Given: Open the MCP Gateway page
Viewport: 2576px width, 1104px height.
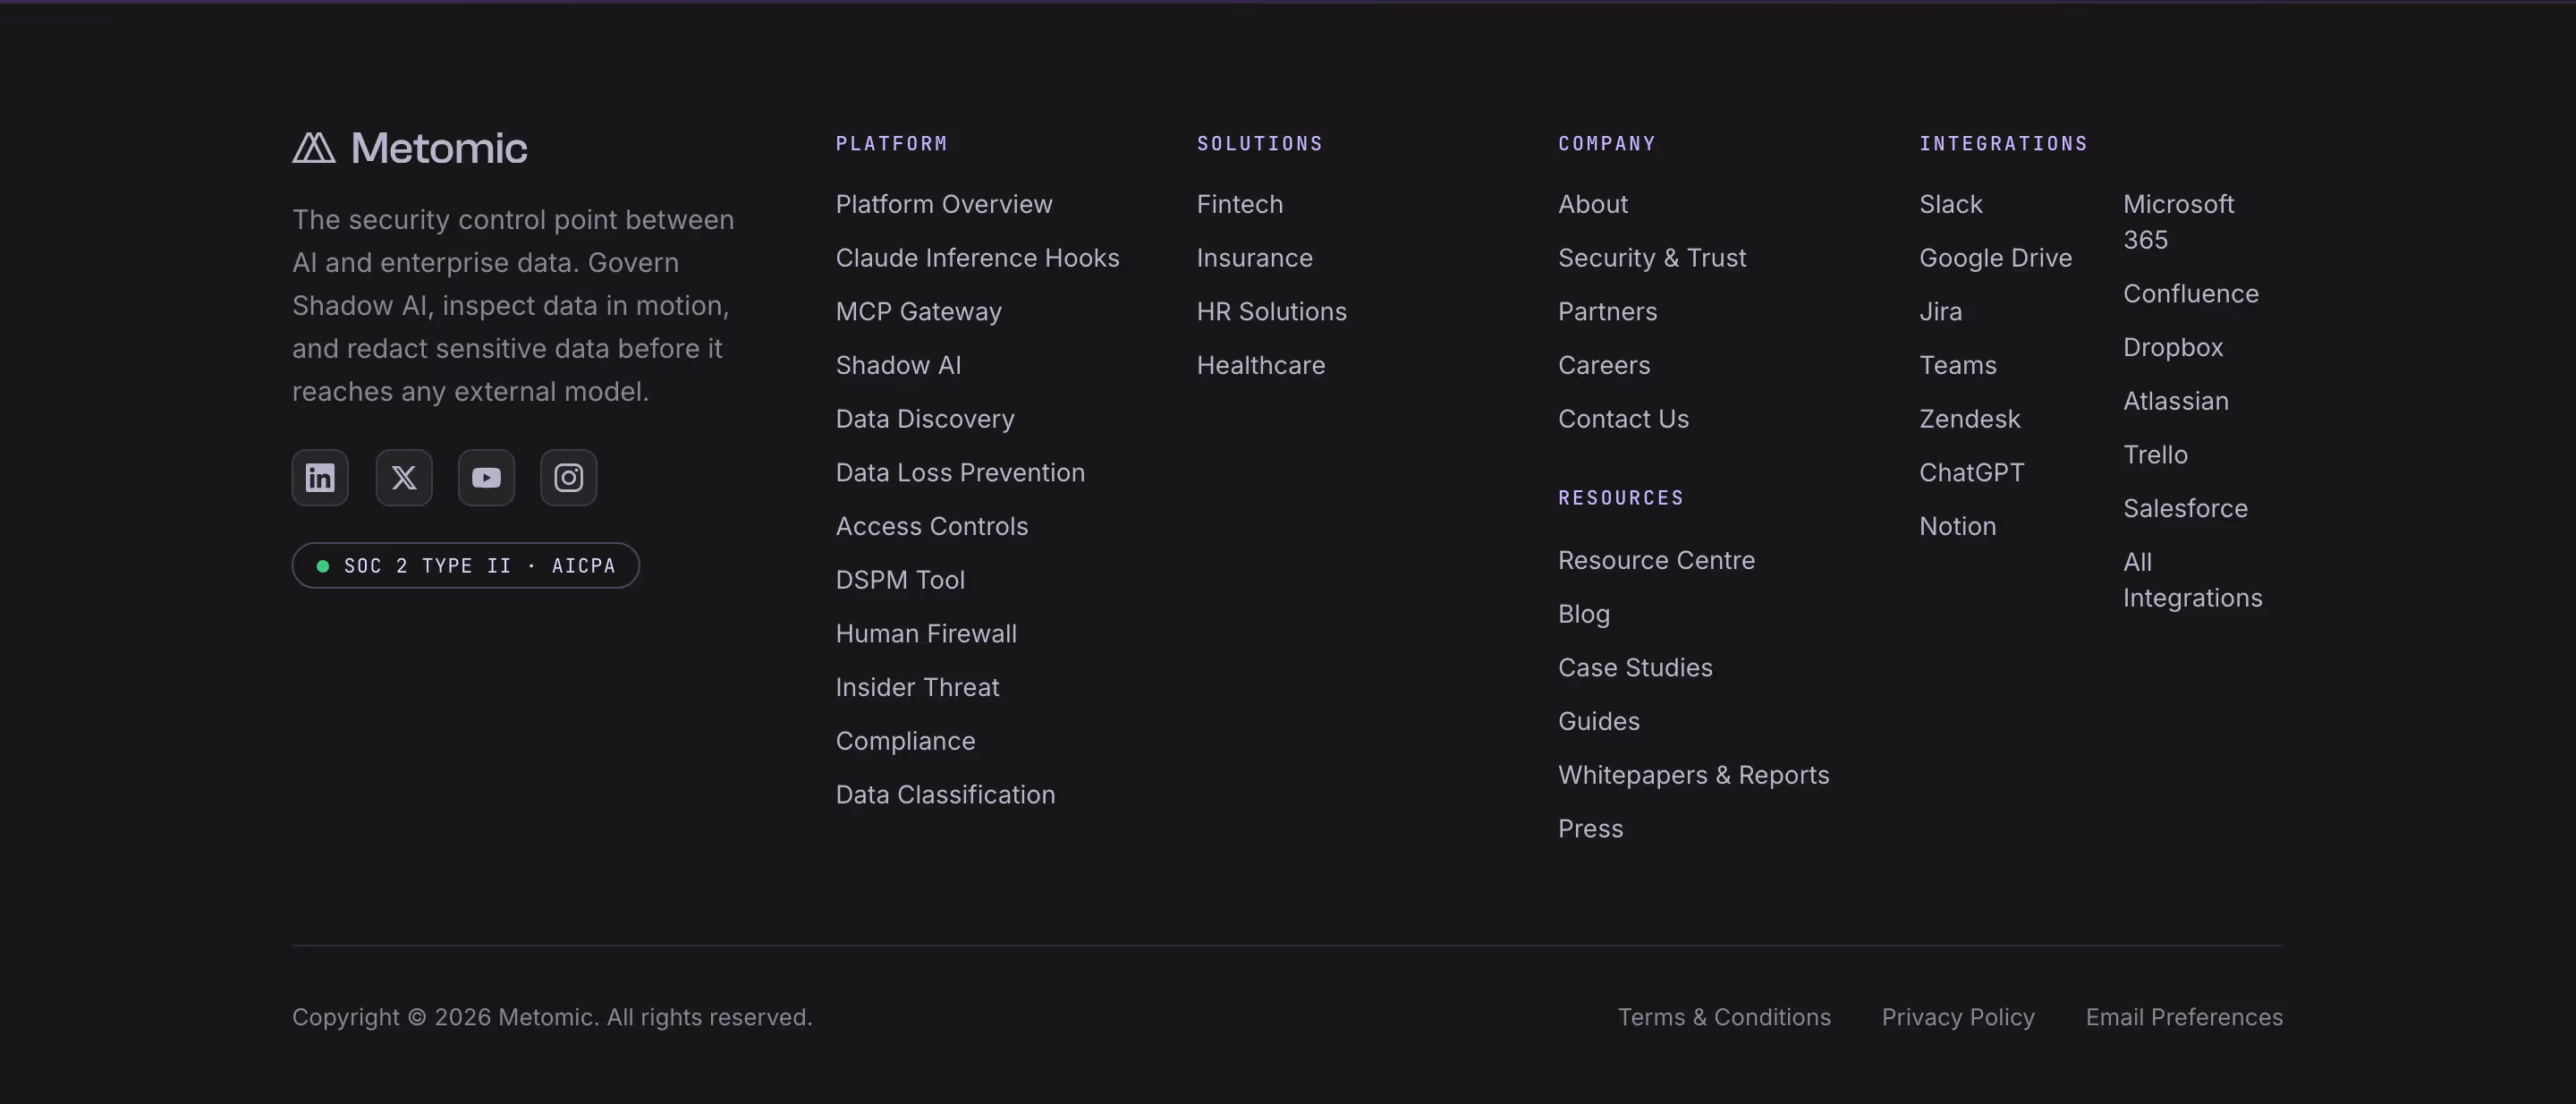Looking at the screenshot, I should [x=919, y=312].
